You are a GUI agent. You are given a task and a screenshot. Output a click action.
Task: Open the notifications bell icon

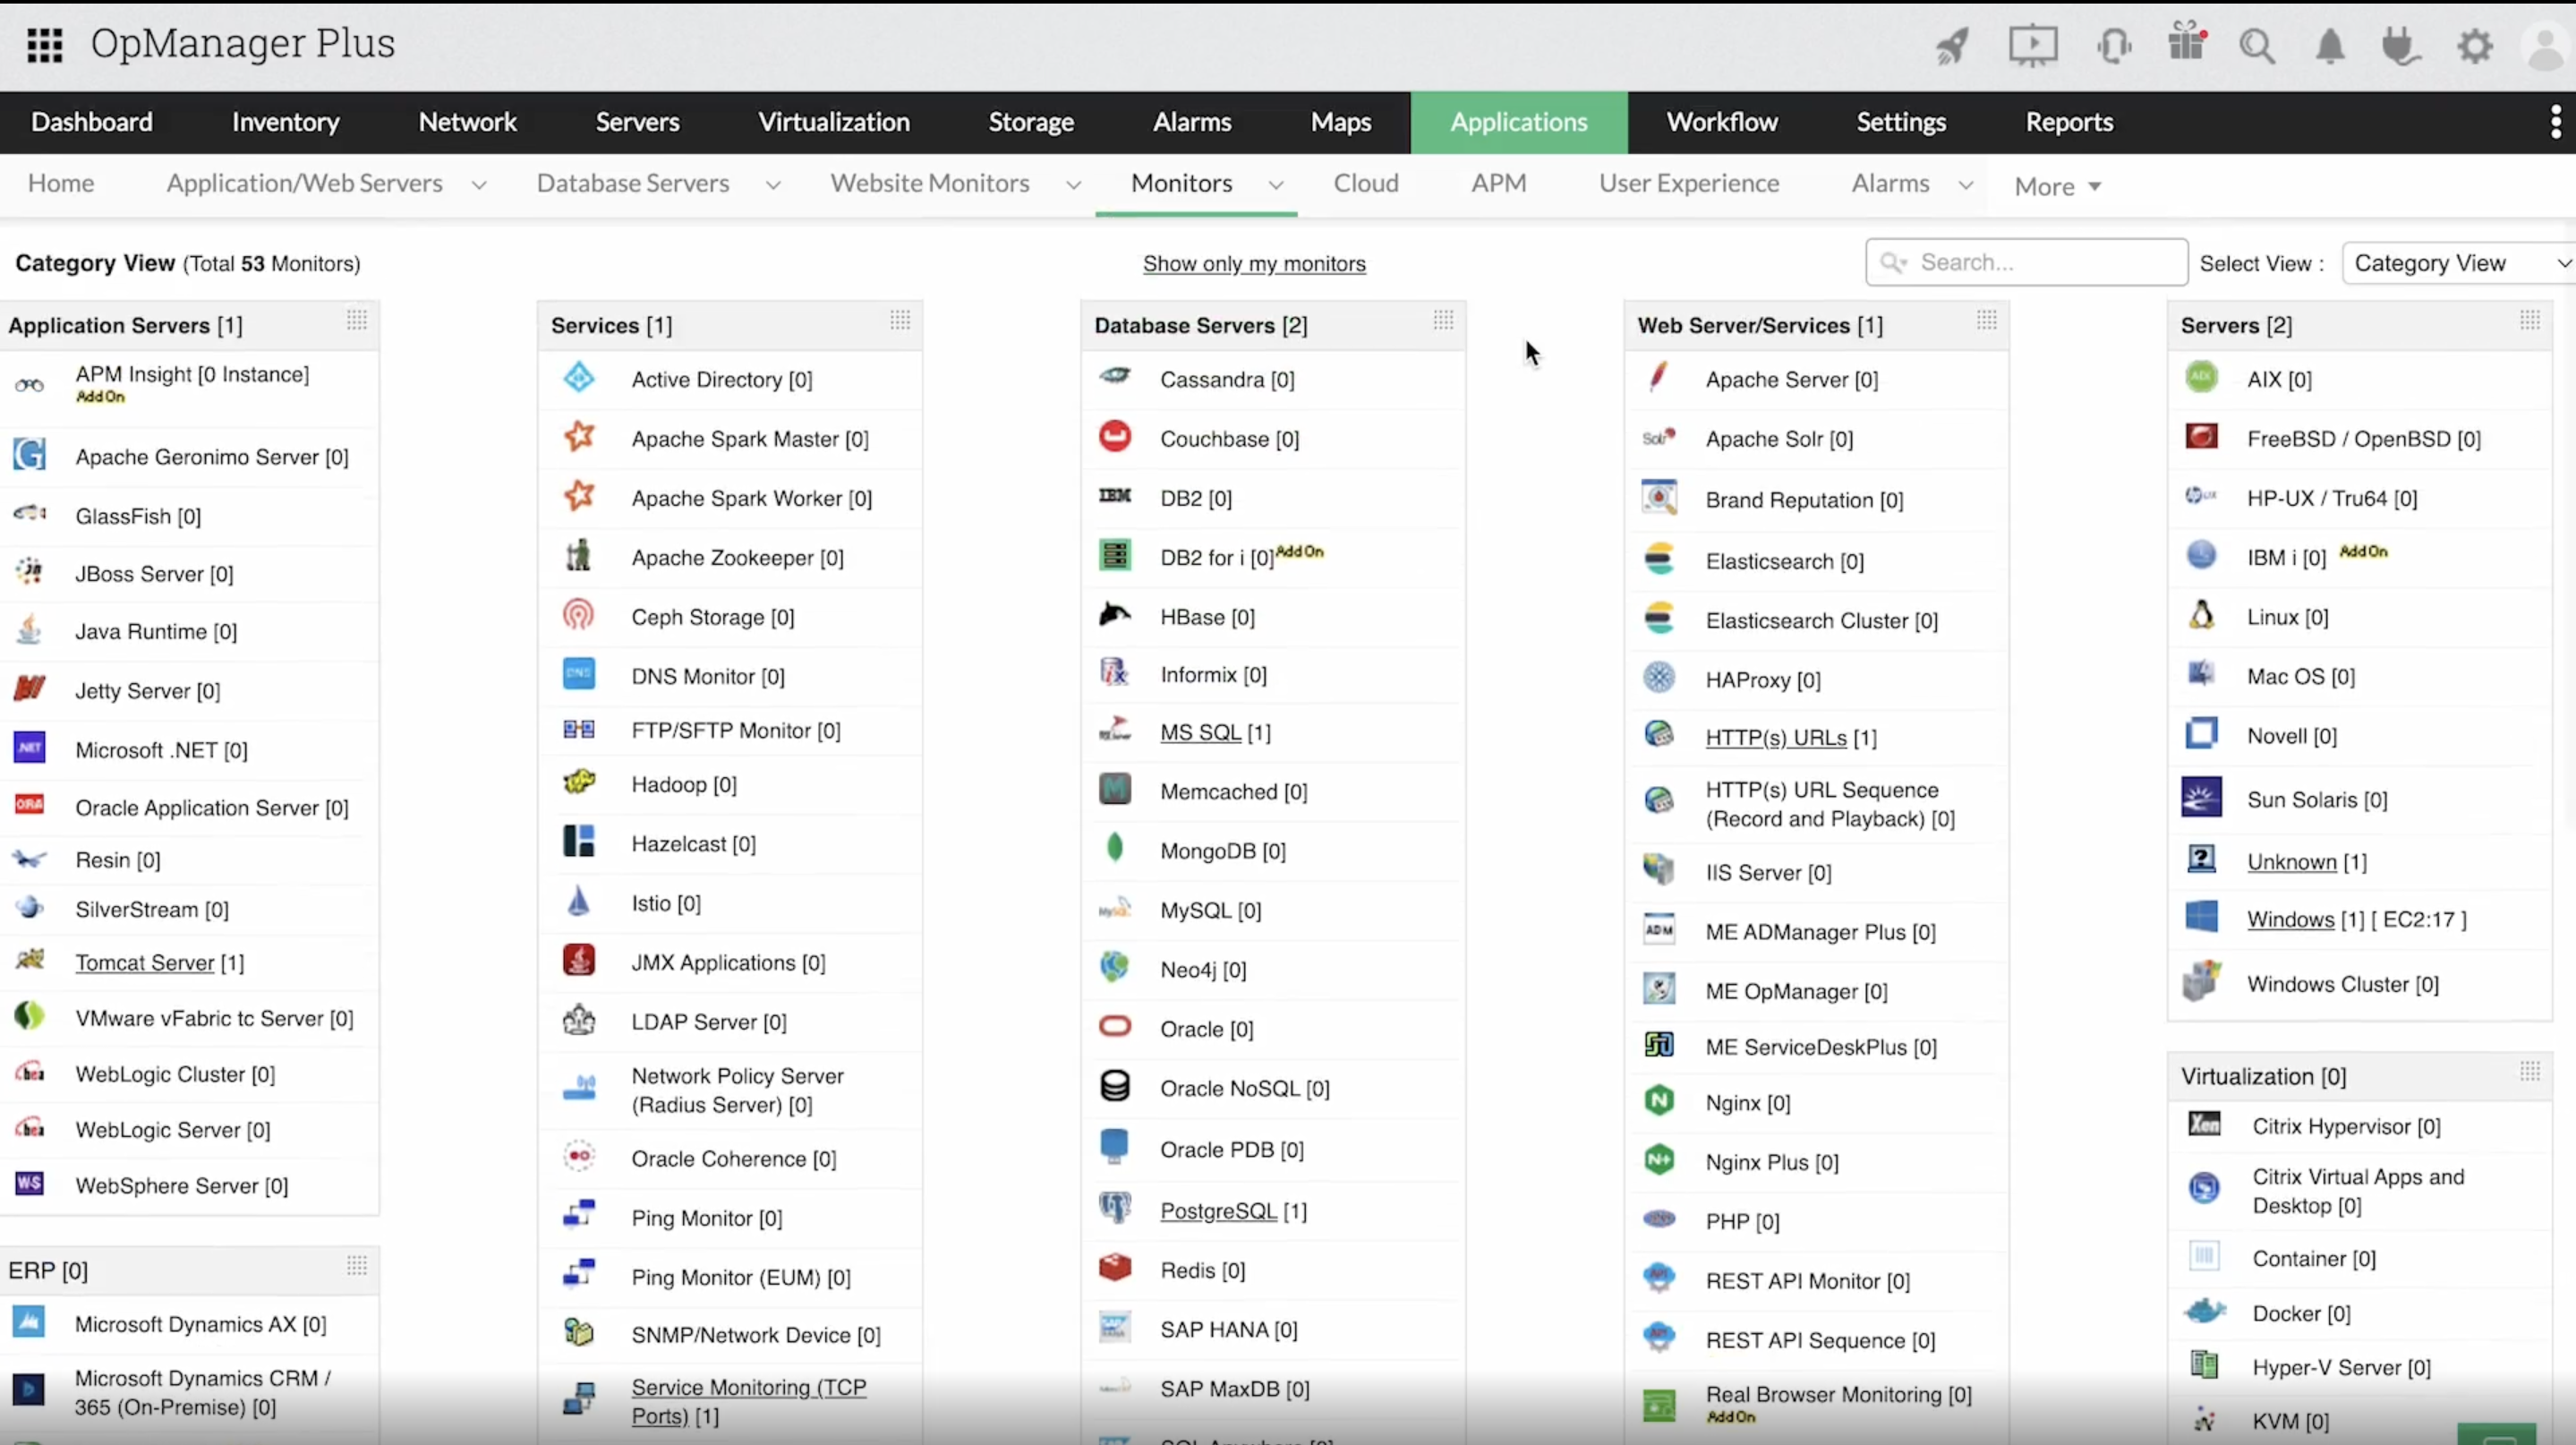point(2330,46)
